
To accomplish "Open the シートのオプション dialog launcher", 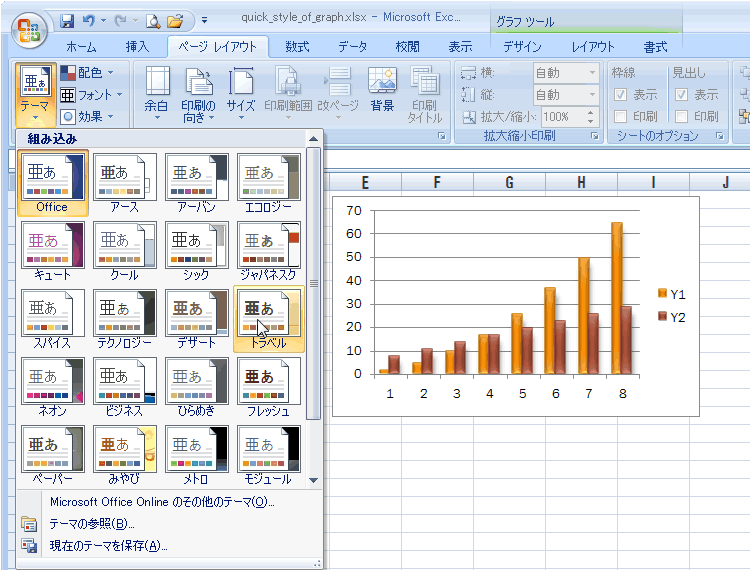I will point(720,136).
